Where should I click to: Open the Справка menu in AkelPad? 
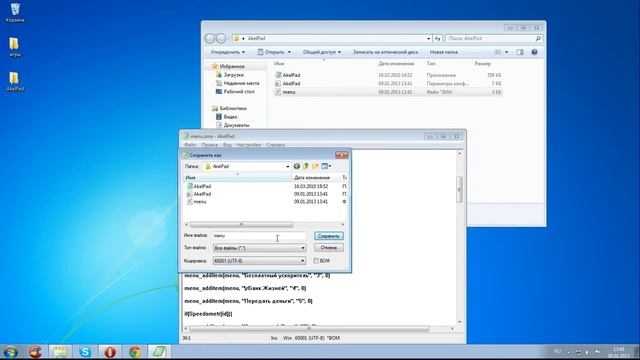pos(276,145)
